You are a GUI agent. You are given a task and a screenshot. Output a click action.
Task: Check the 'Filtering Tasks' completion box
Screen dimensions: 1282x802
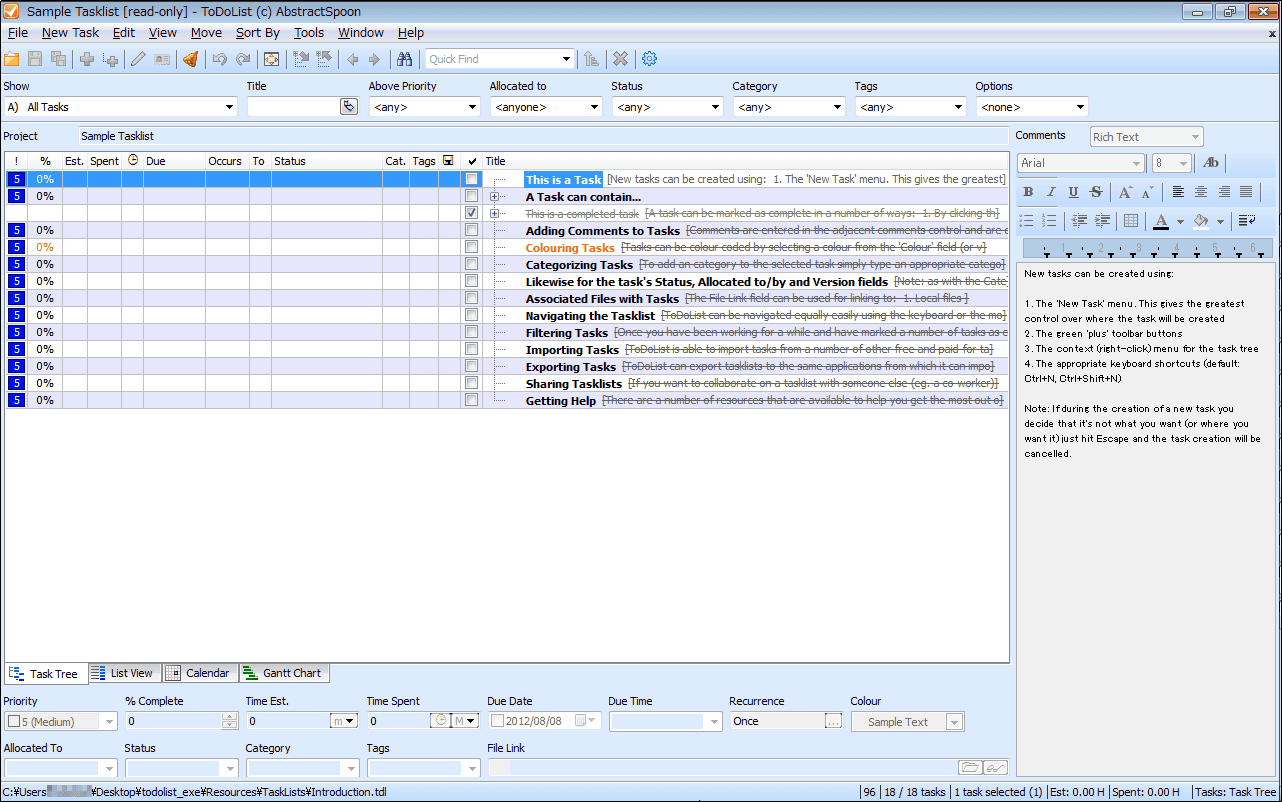coord(471,332)
